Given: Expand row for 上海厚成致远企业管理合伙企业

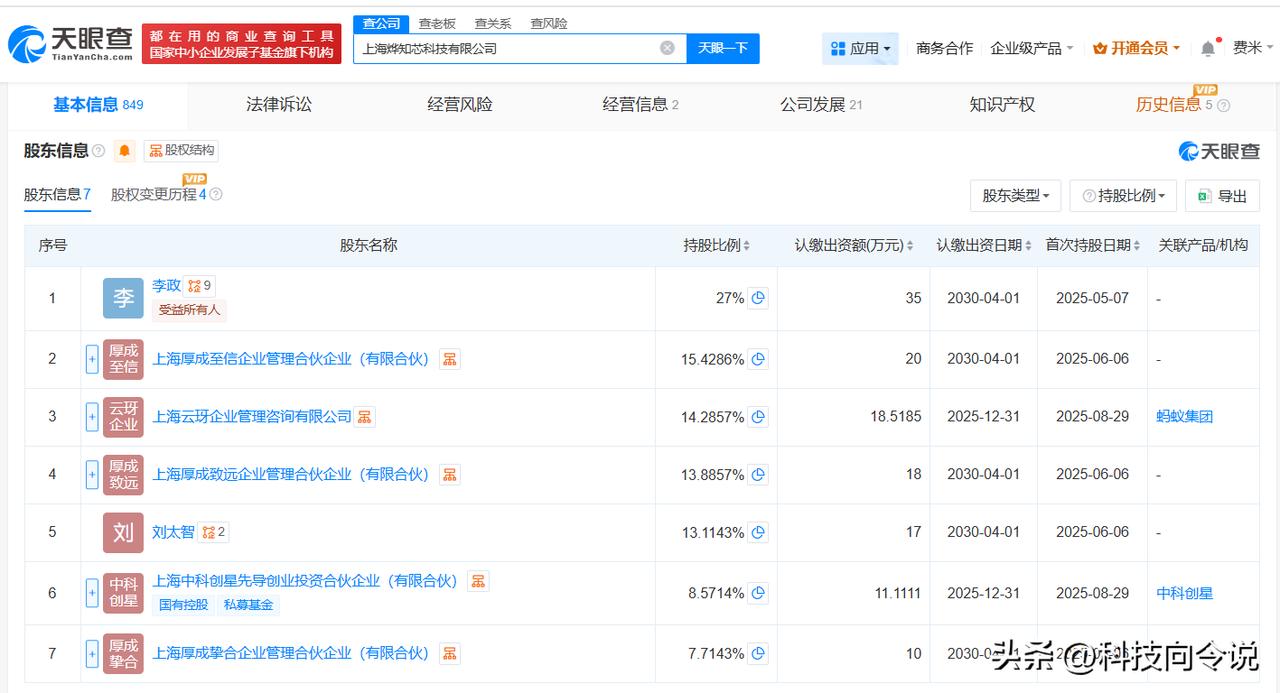Looking at the screenshot, I should [x=92, y=475].
